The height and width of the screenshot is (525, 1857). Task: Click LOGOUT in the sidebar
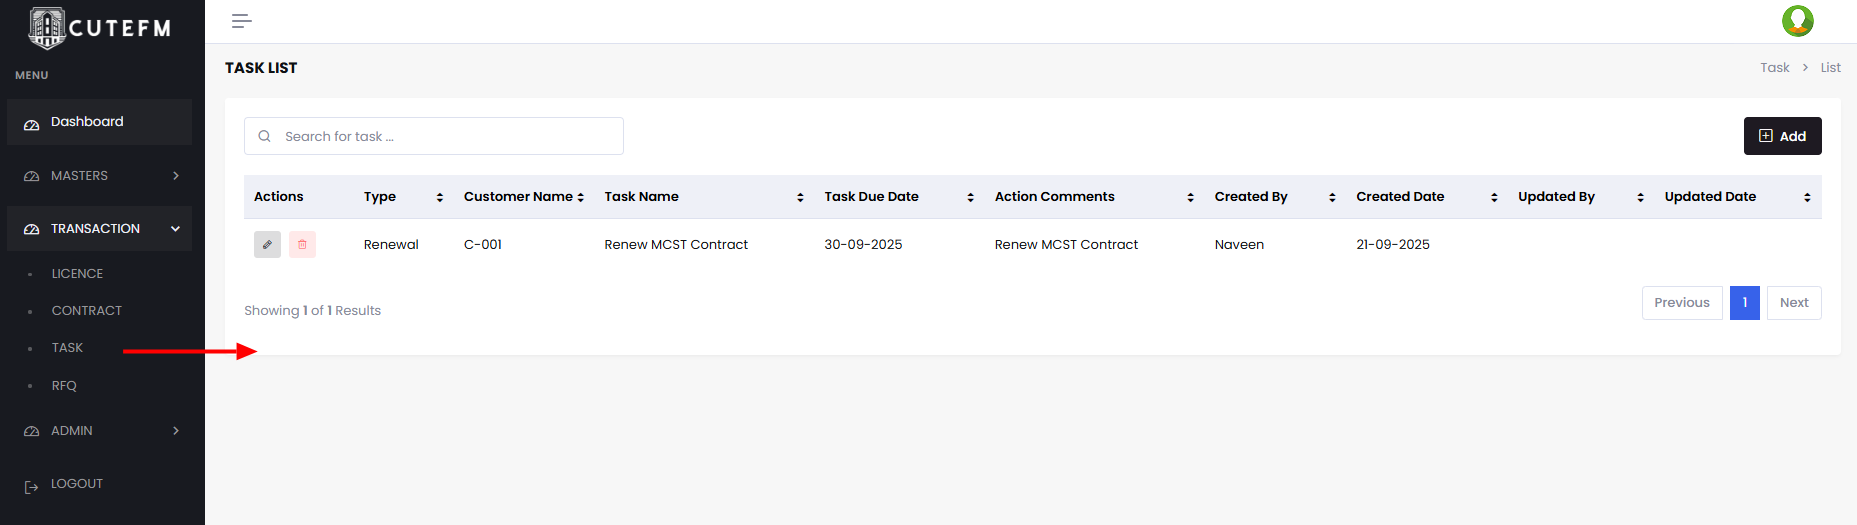pyautogui.click(x=76, y=484)
